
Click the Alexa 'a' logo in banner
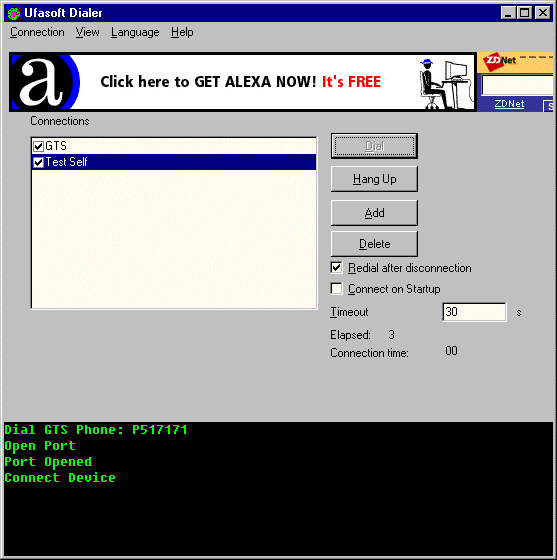[45, 82]
